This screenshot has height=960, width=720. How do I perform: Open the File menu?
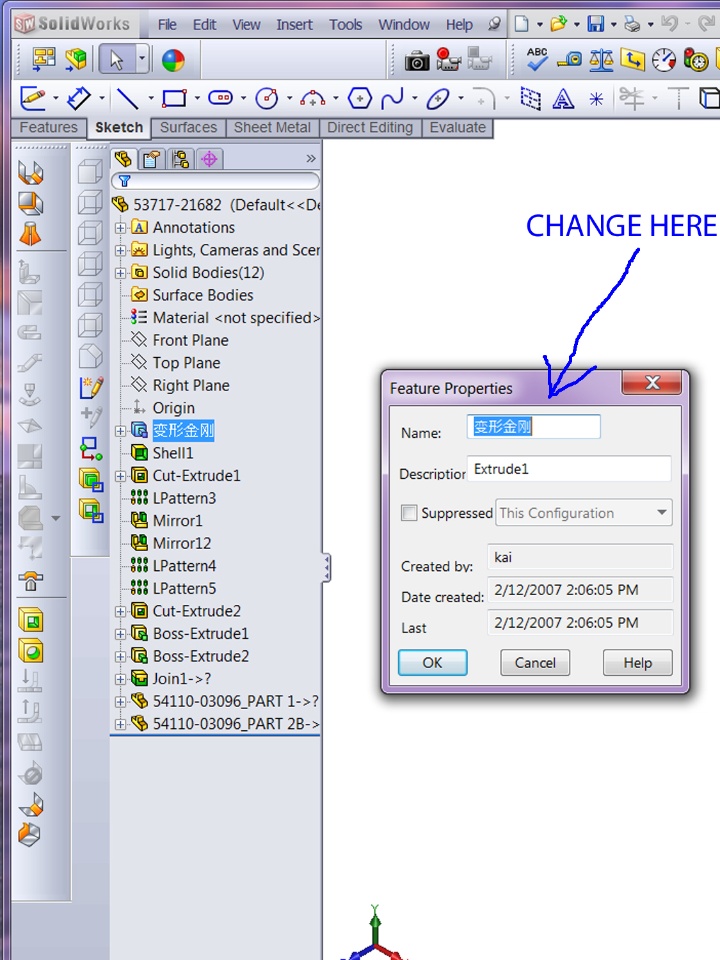pos(167,24)
